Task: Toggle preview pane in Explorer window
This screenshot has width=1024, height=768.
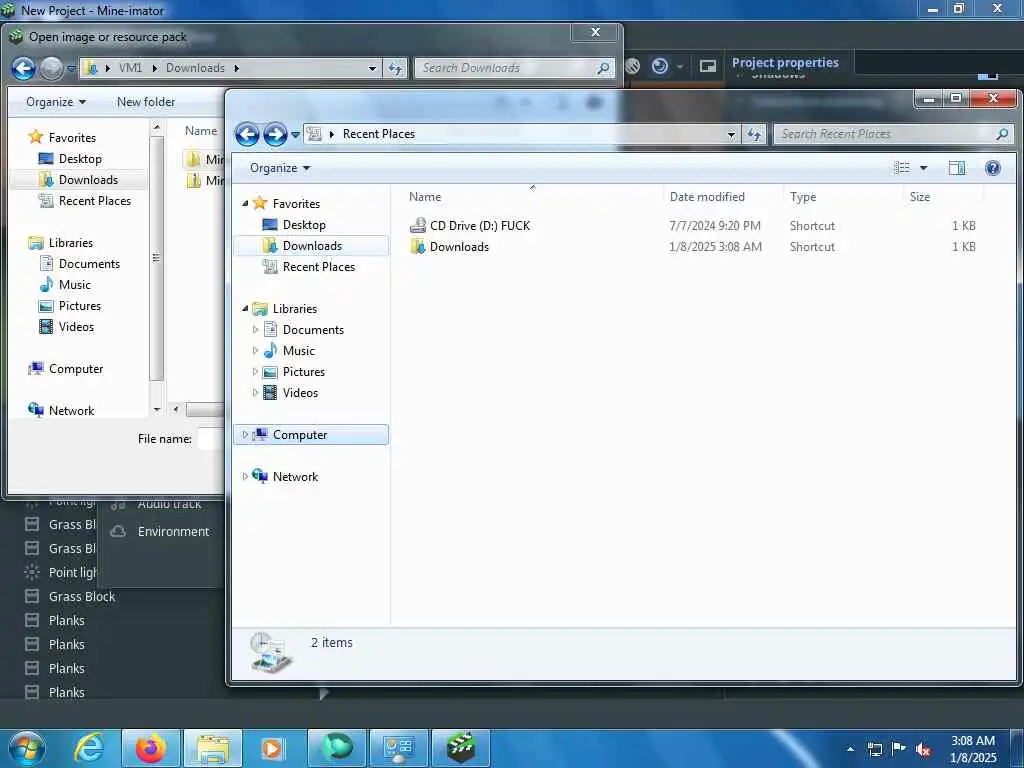Action: click(957, 168)
